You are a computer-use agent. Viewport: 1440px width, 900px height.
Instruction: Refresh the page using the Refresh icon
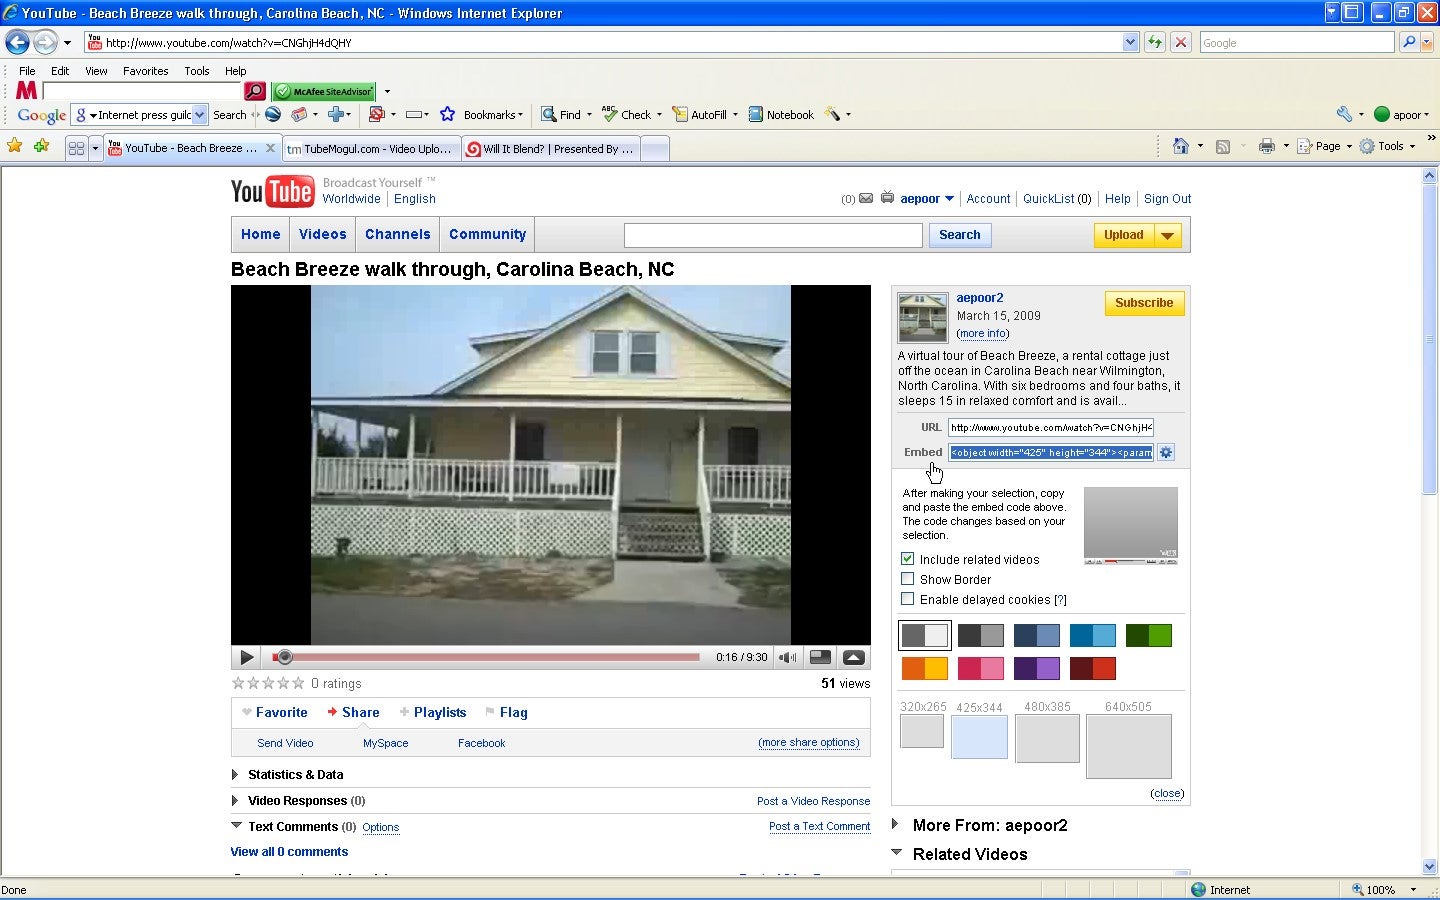click(1155, 42)
